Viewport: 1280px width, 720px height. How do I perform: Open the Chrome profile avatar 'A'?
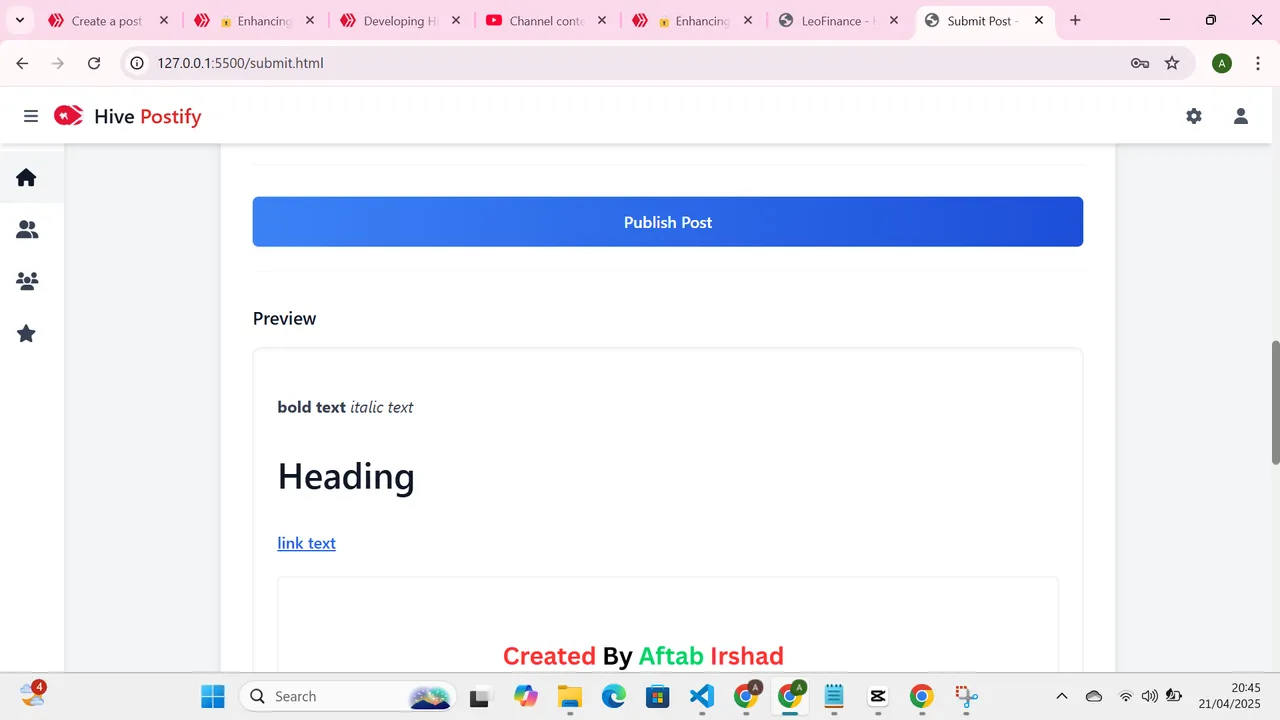[1221, 63]
